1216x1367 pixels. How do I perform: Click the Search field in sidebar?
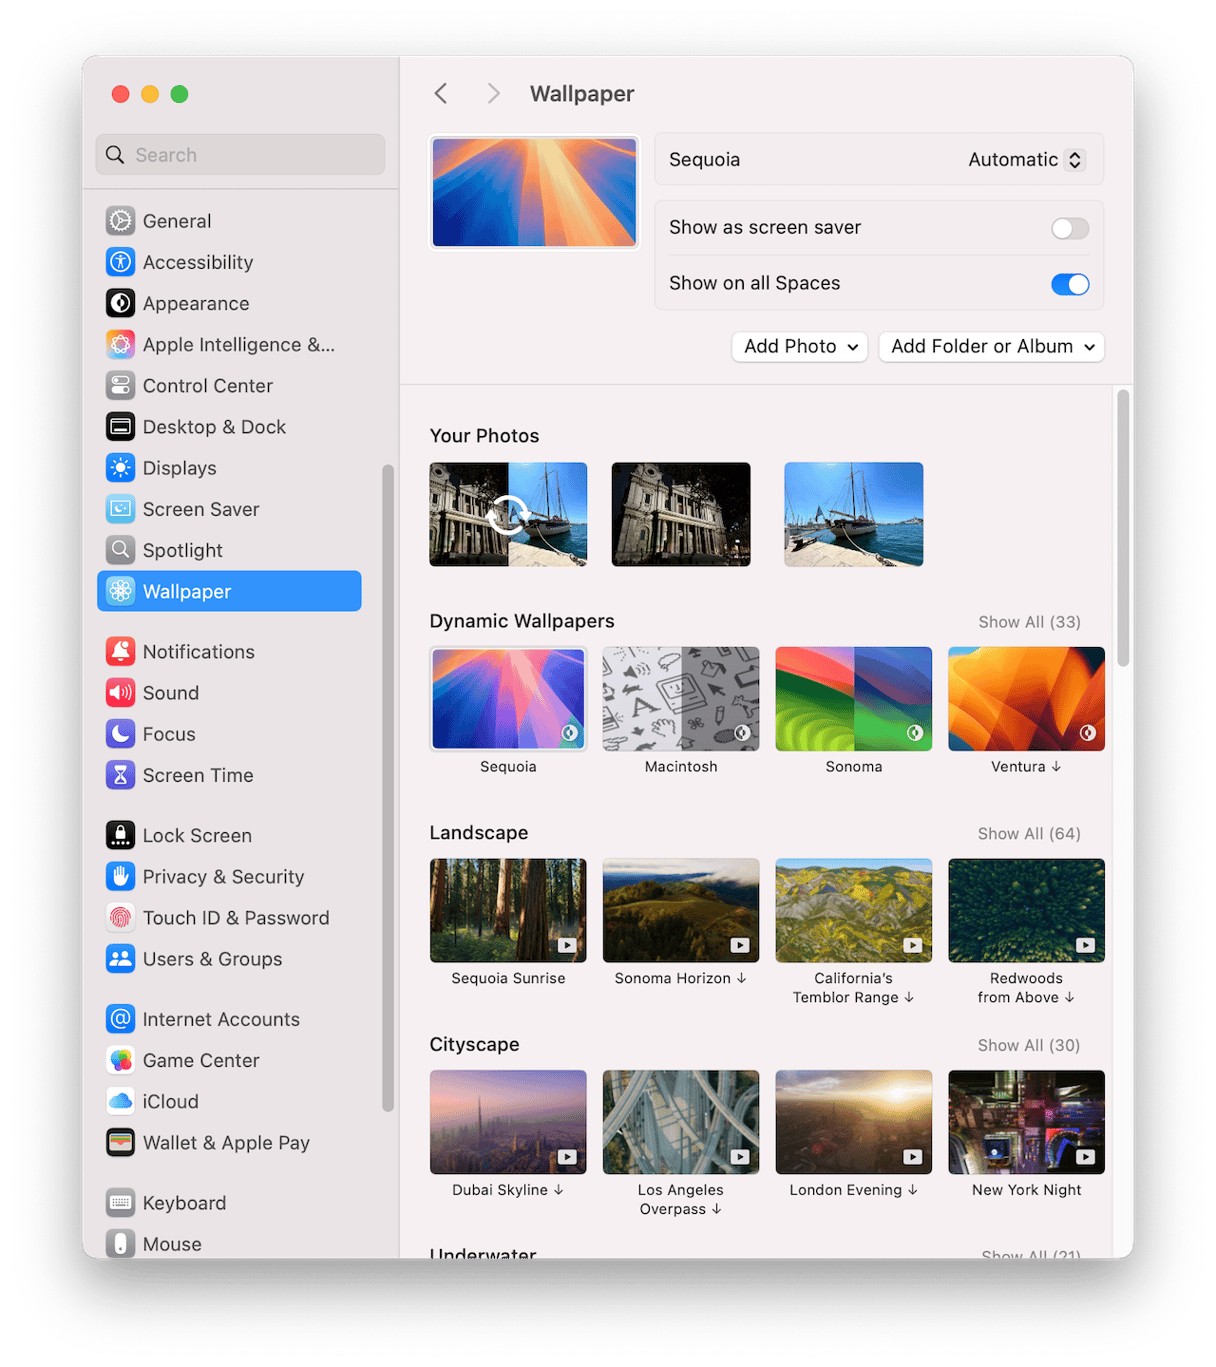[x=240, y=155]
